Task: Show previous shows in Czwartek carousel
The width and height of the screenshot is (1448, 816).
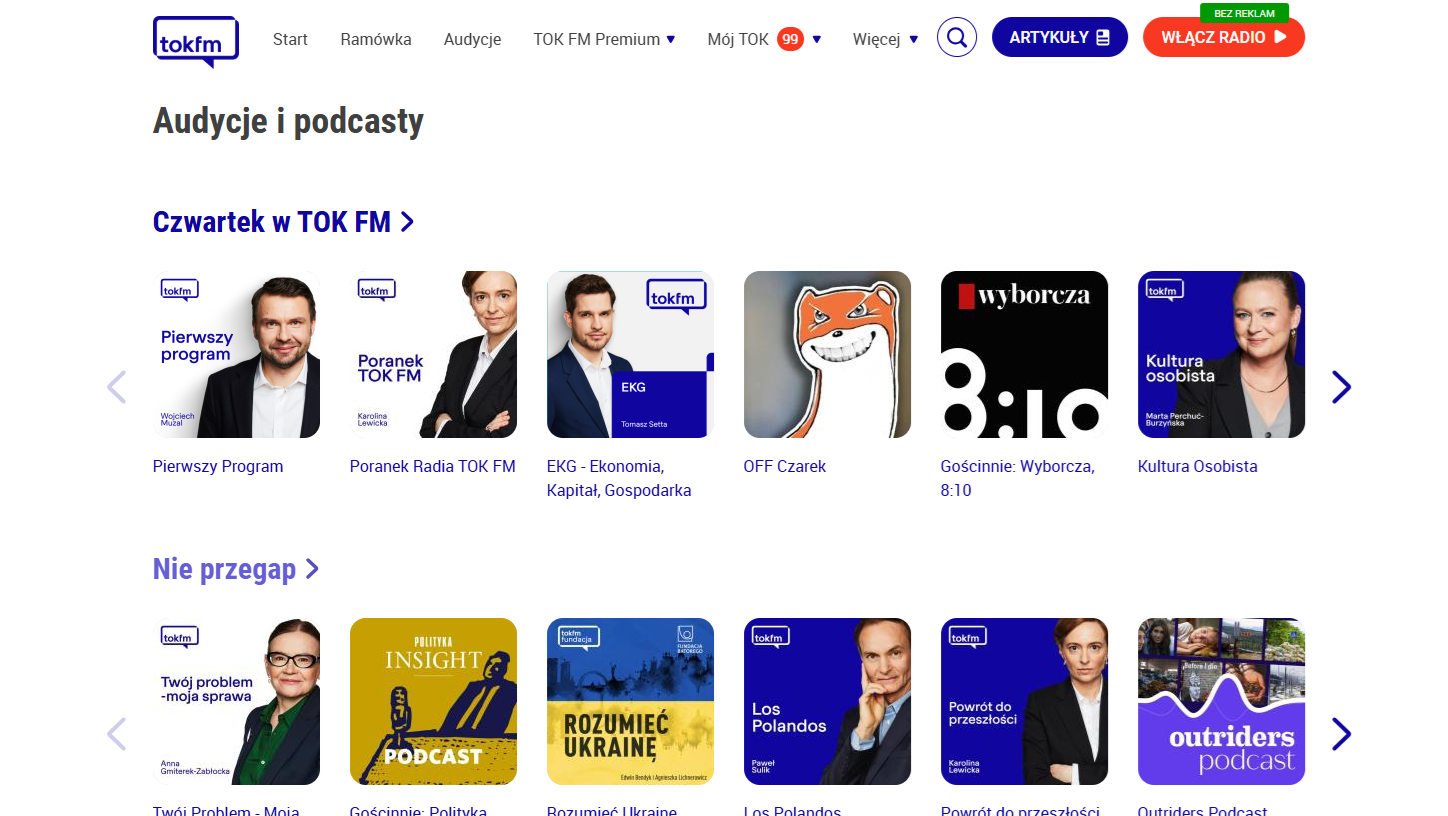Action: [x=116, y=386]
